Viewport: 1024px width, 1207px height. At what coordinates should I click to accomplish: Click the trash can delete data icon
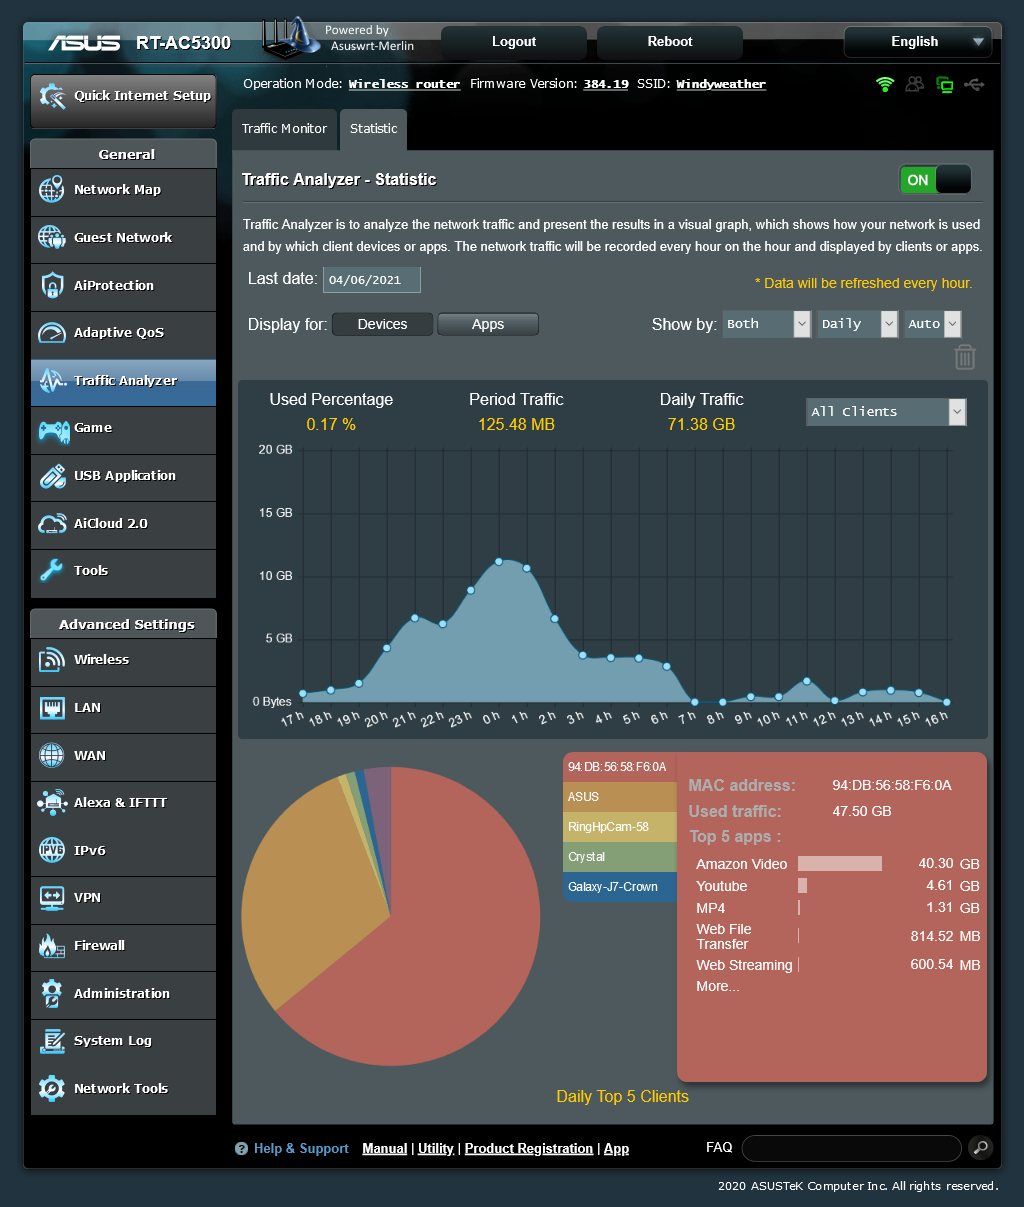[964, 357]
